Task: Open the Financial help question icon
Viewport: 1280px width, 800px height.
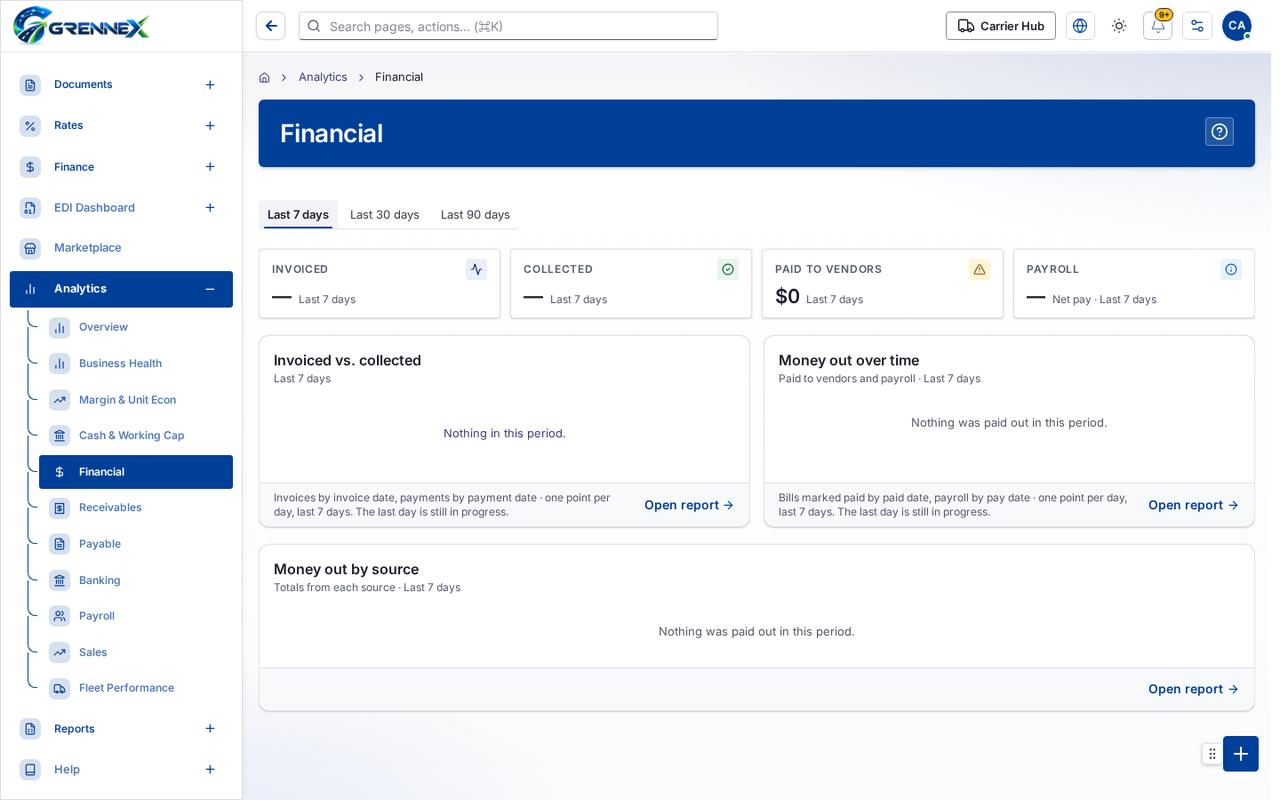Action: 1219,132
